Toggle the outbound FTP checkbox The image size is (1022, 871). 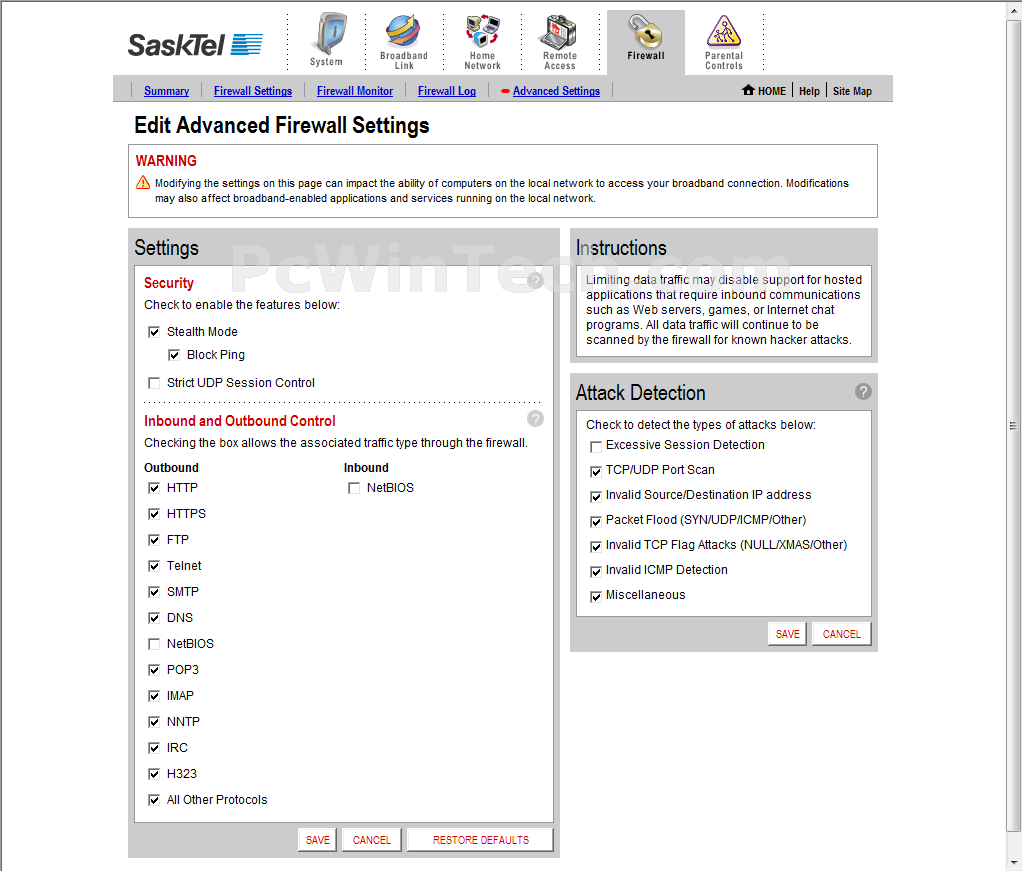coord(154,540)
